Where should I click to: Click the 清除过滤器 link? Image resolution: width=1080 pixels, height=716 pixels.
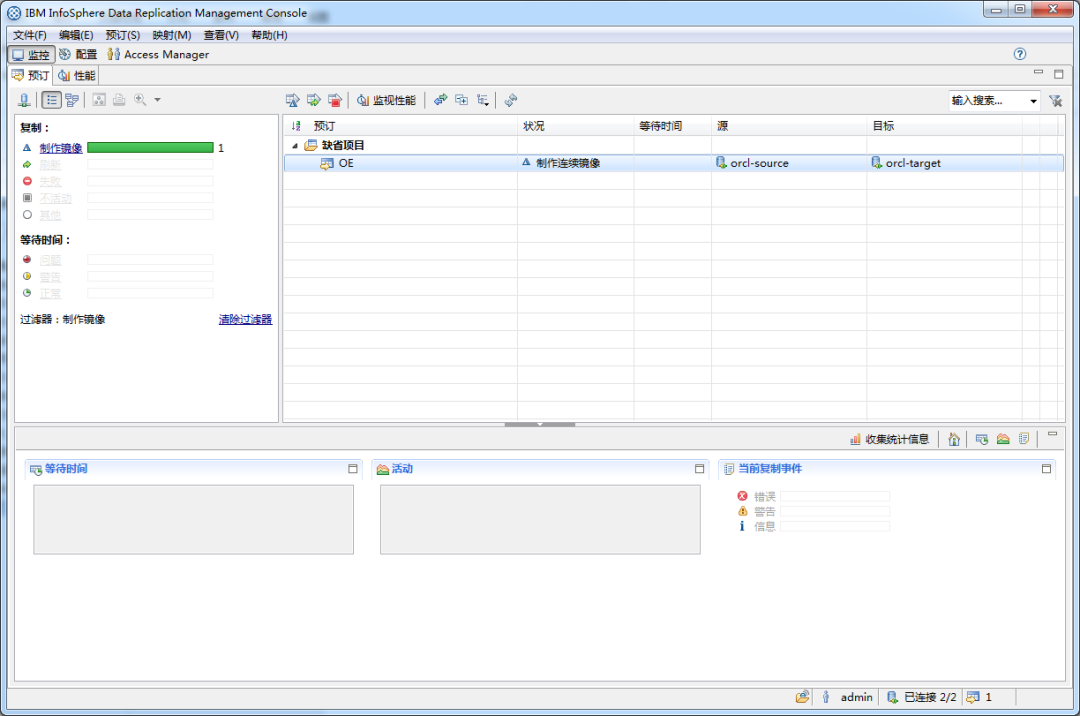245,319
